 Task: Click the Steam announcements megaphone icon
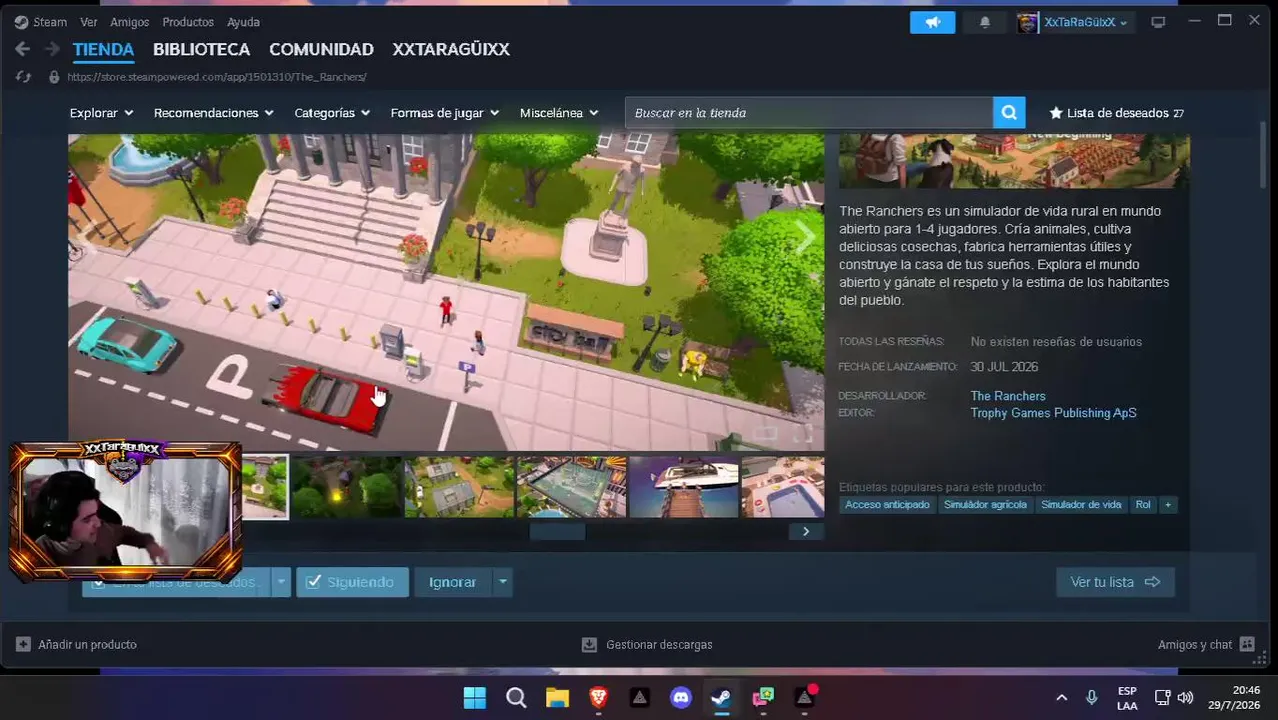click(x=932, y=22)
